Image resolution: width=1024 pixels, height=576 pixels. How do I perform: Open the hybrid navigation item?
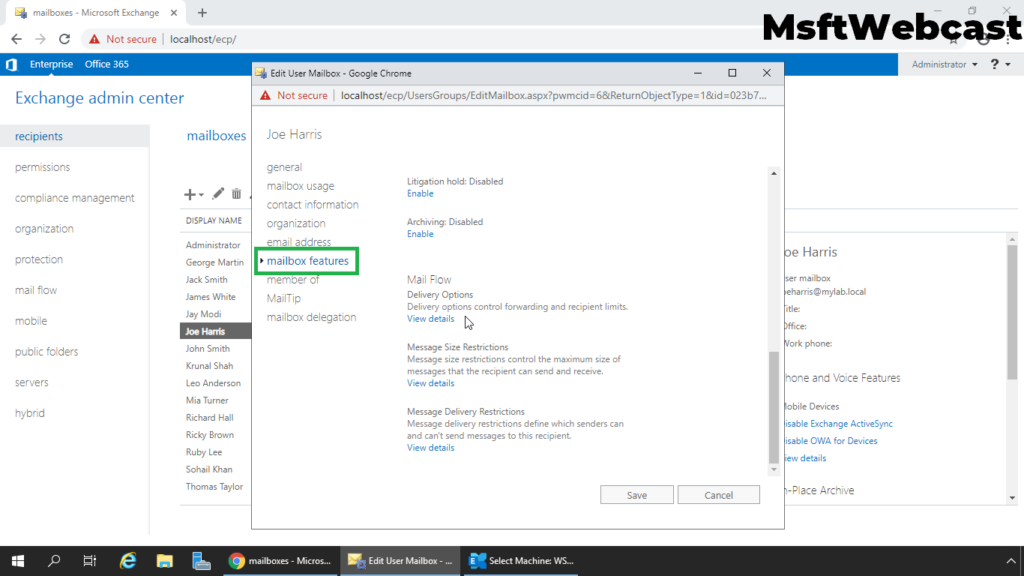pyautogui.click(x=29, y=413)
